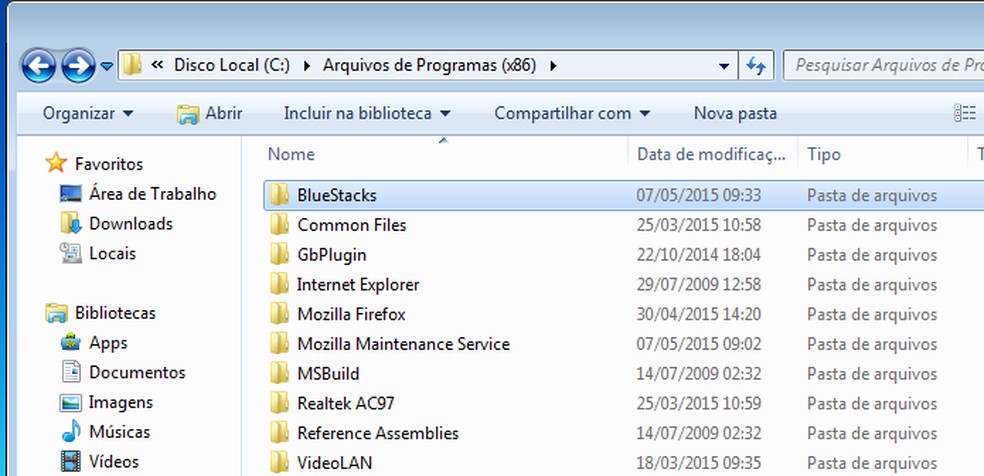The width and height of the screenshot is (984, 476).
Task: Select the Reference Assemblies folder name
Action: [378, 433]
